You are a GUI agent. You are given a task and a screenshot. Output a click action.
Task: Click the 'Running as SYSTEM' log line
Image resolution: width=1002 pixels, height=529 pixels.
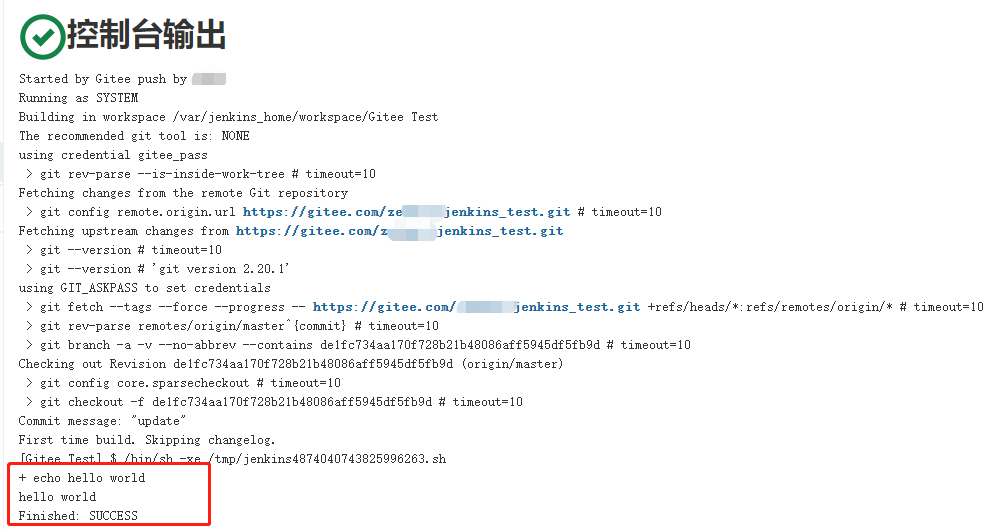tap(78, 98)
